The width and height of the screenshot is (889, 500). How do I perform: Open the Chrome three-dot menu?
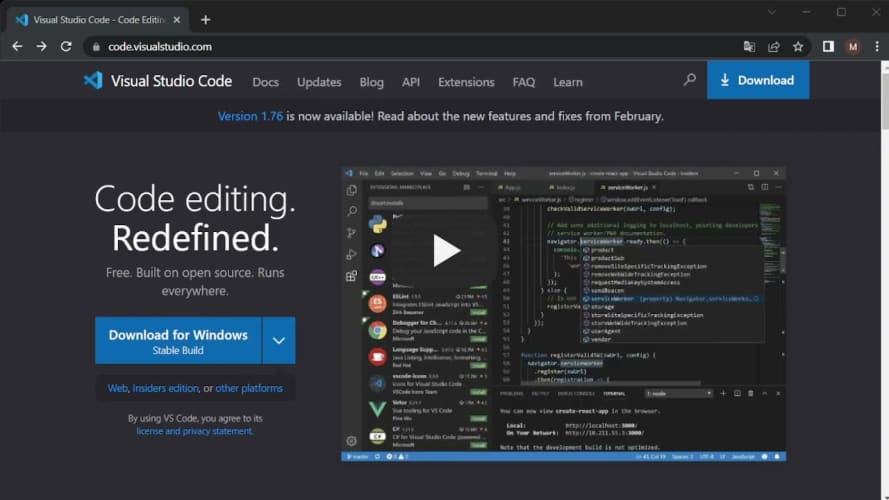(877, 46)
